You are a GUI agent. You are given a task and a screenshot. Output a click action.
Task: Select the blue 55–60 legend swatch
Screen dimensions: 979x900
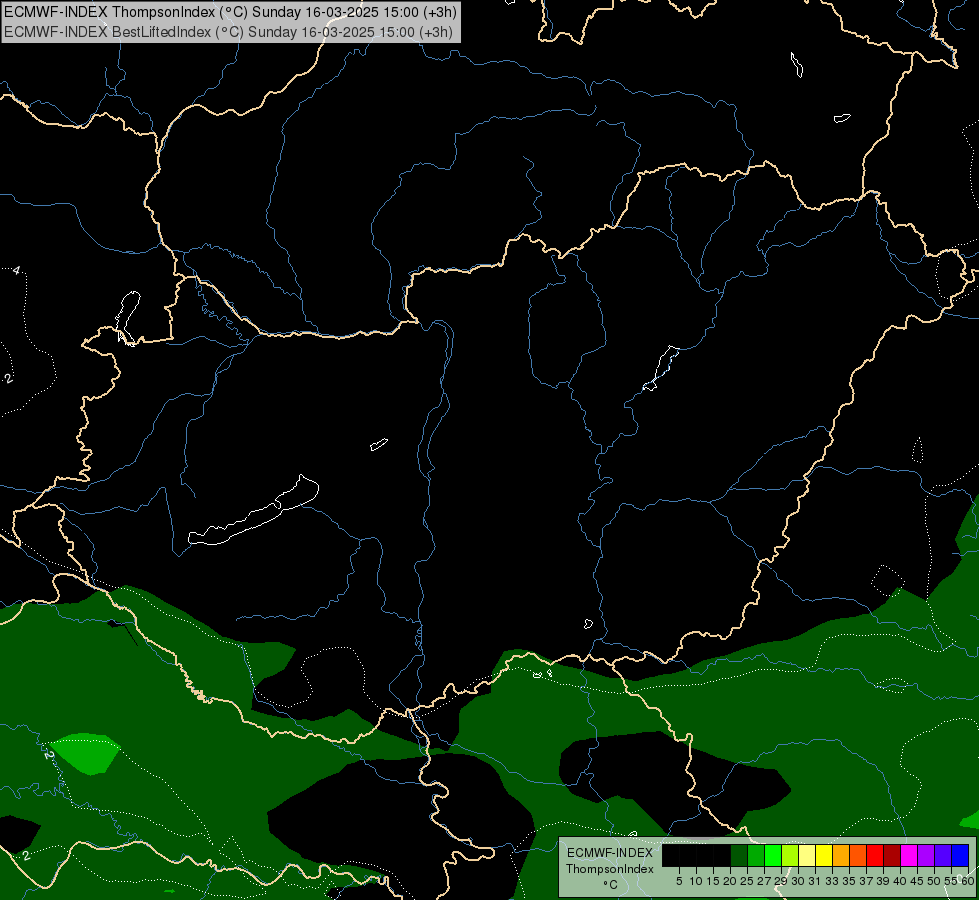pos(960,855)
